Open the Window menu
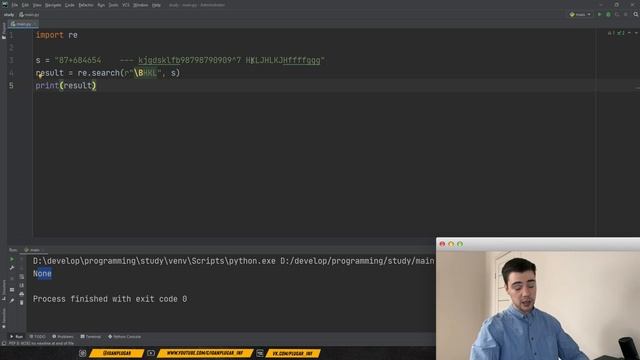 pyautogui.click(x=140, y=5)
